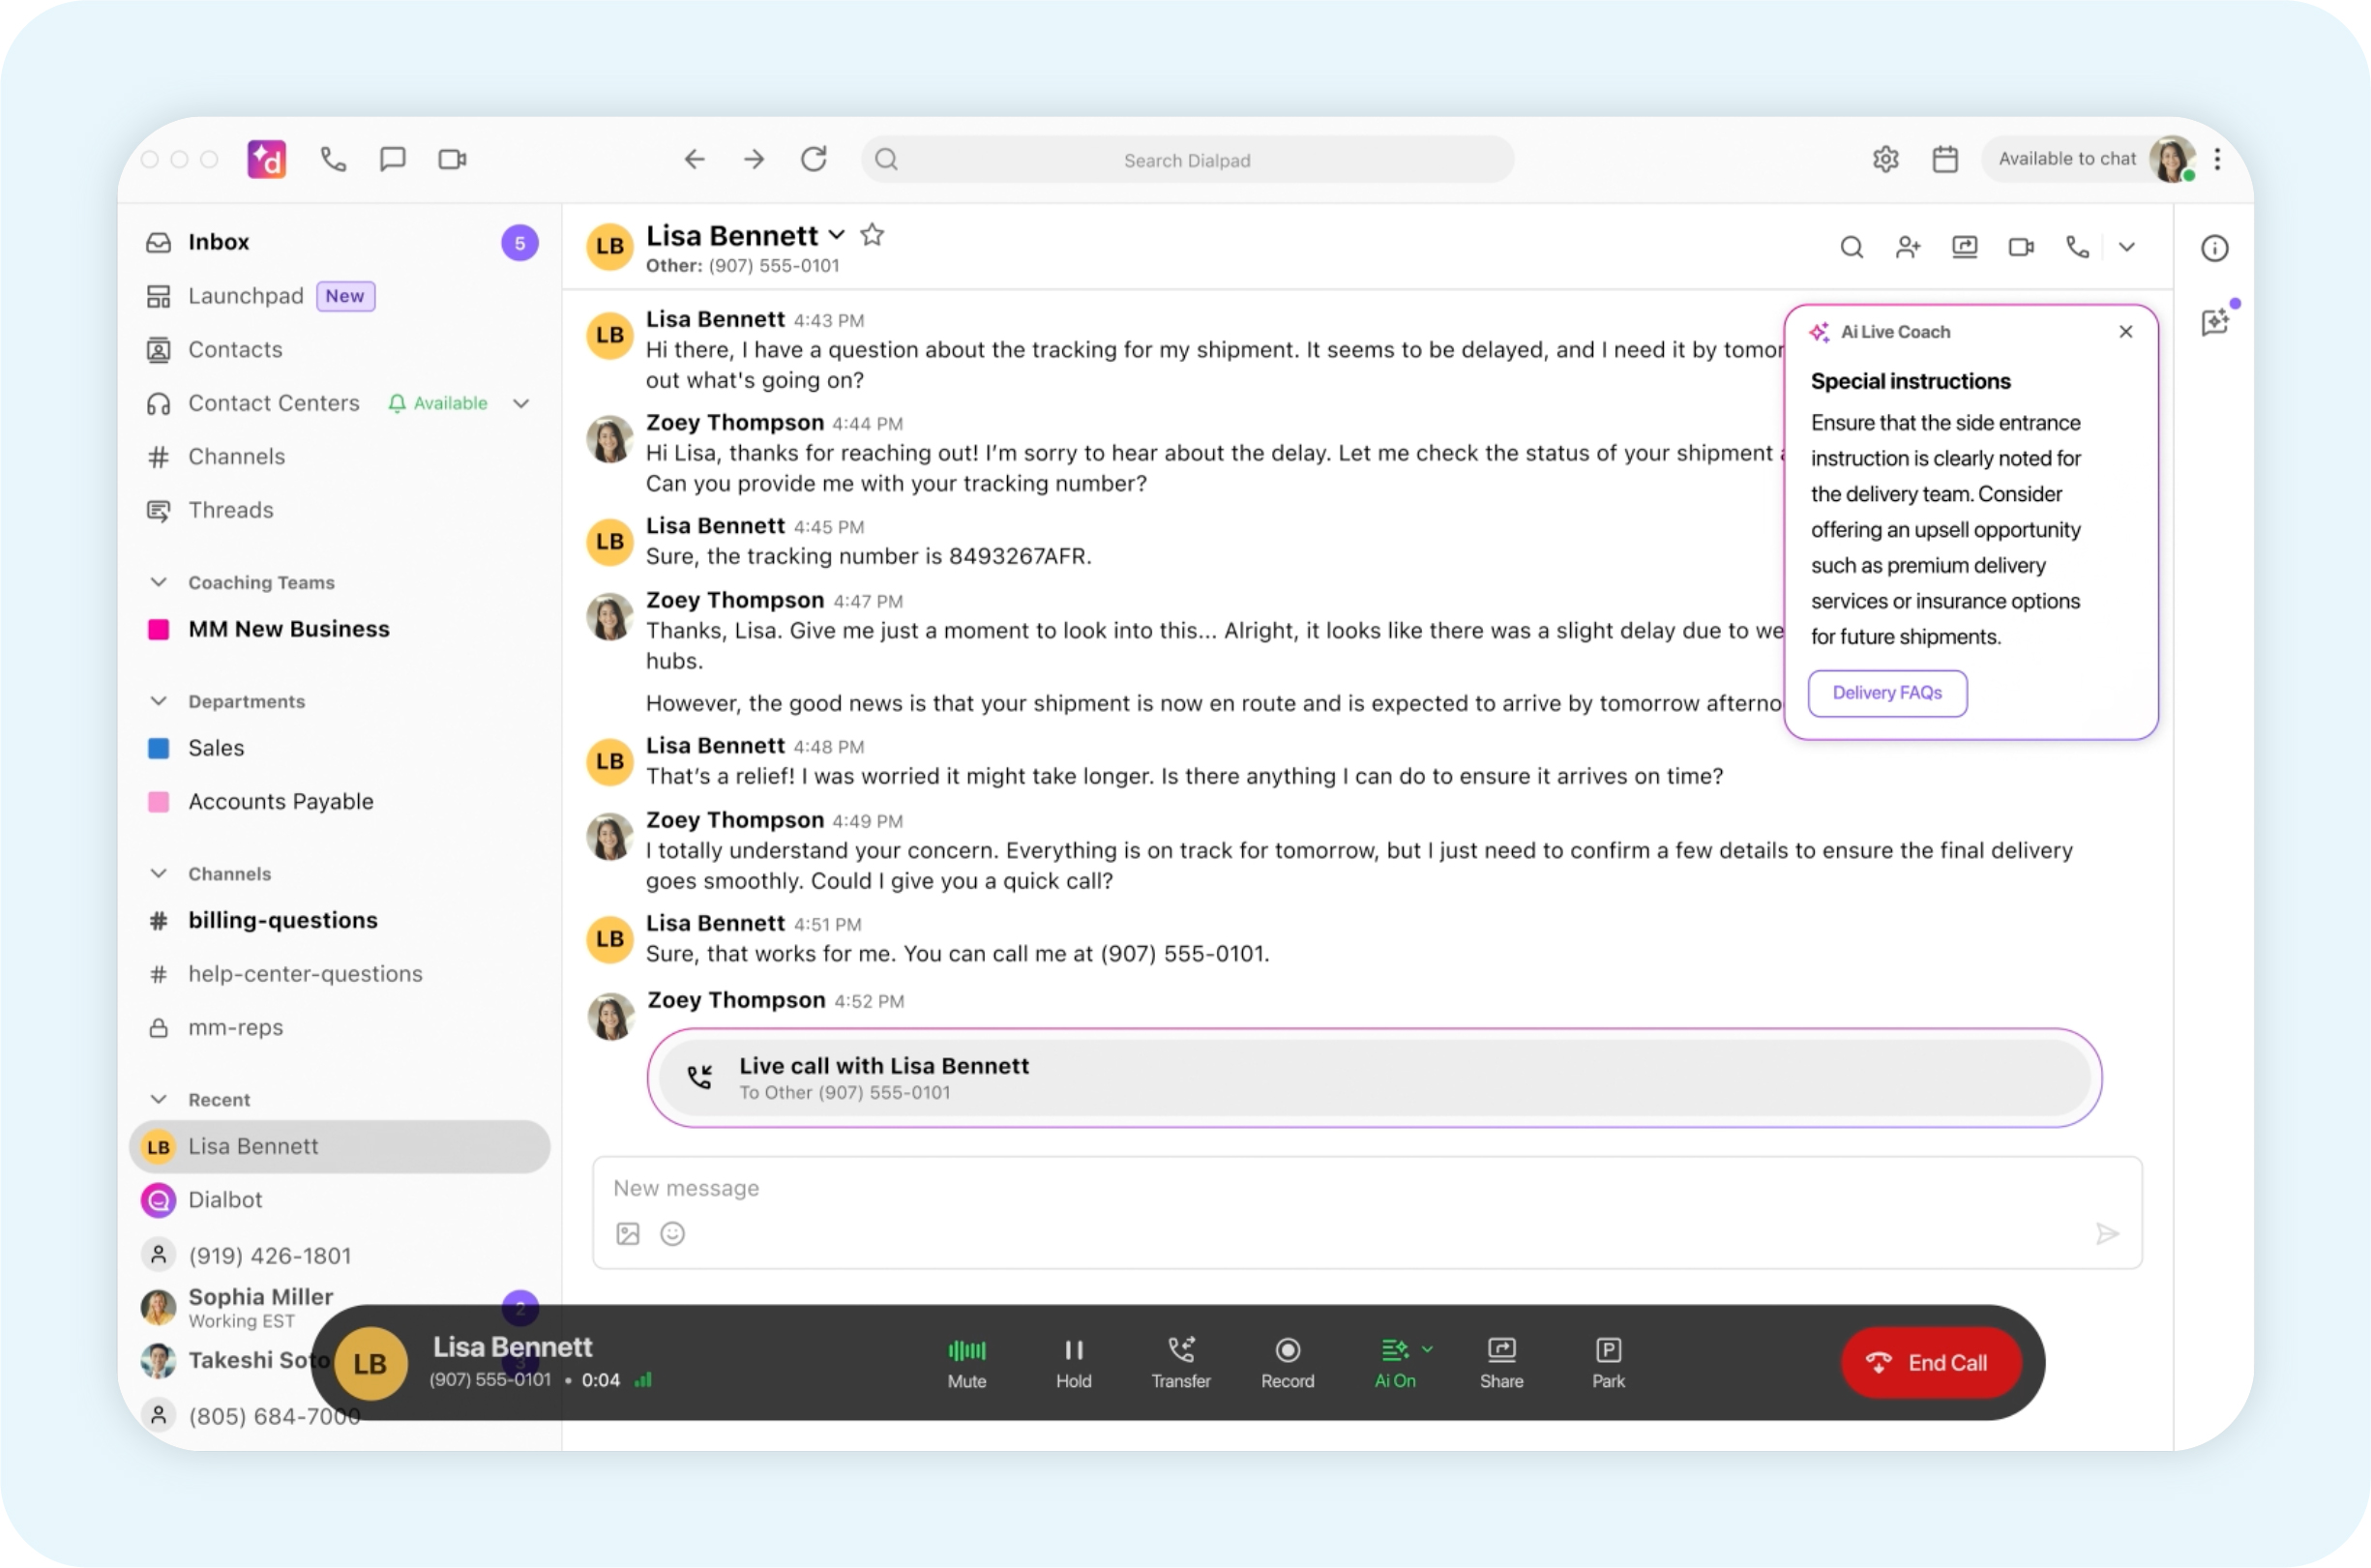Image resolution: width=2371 pixels, height=1568 pixels.
Task: Open the three-dot more menu
Action: [2218, 159]
